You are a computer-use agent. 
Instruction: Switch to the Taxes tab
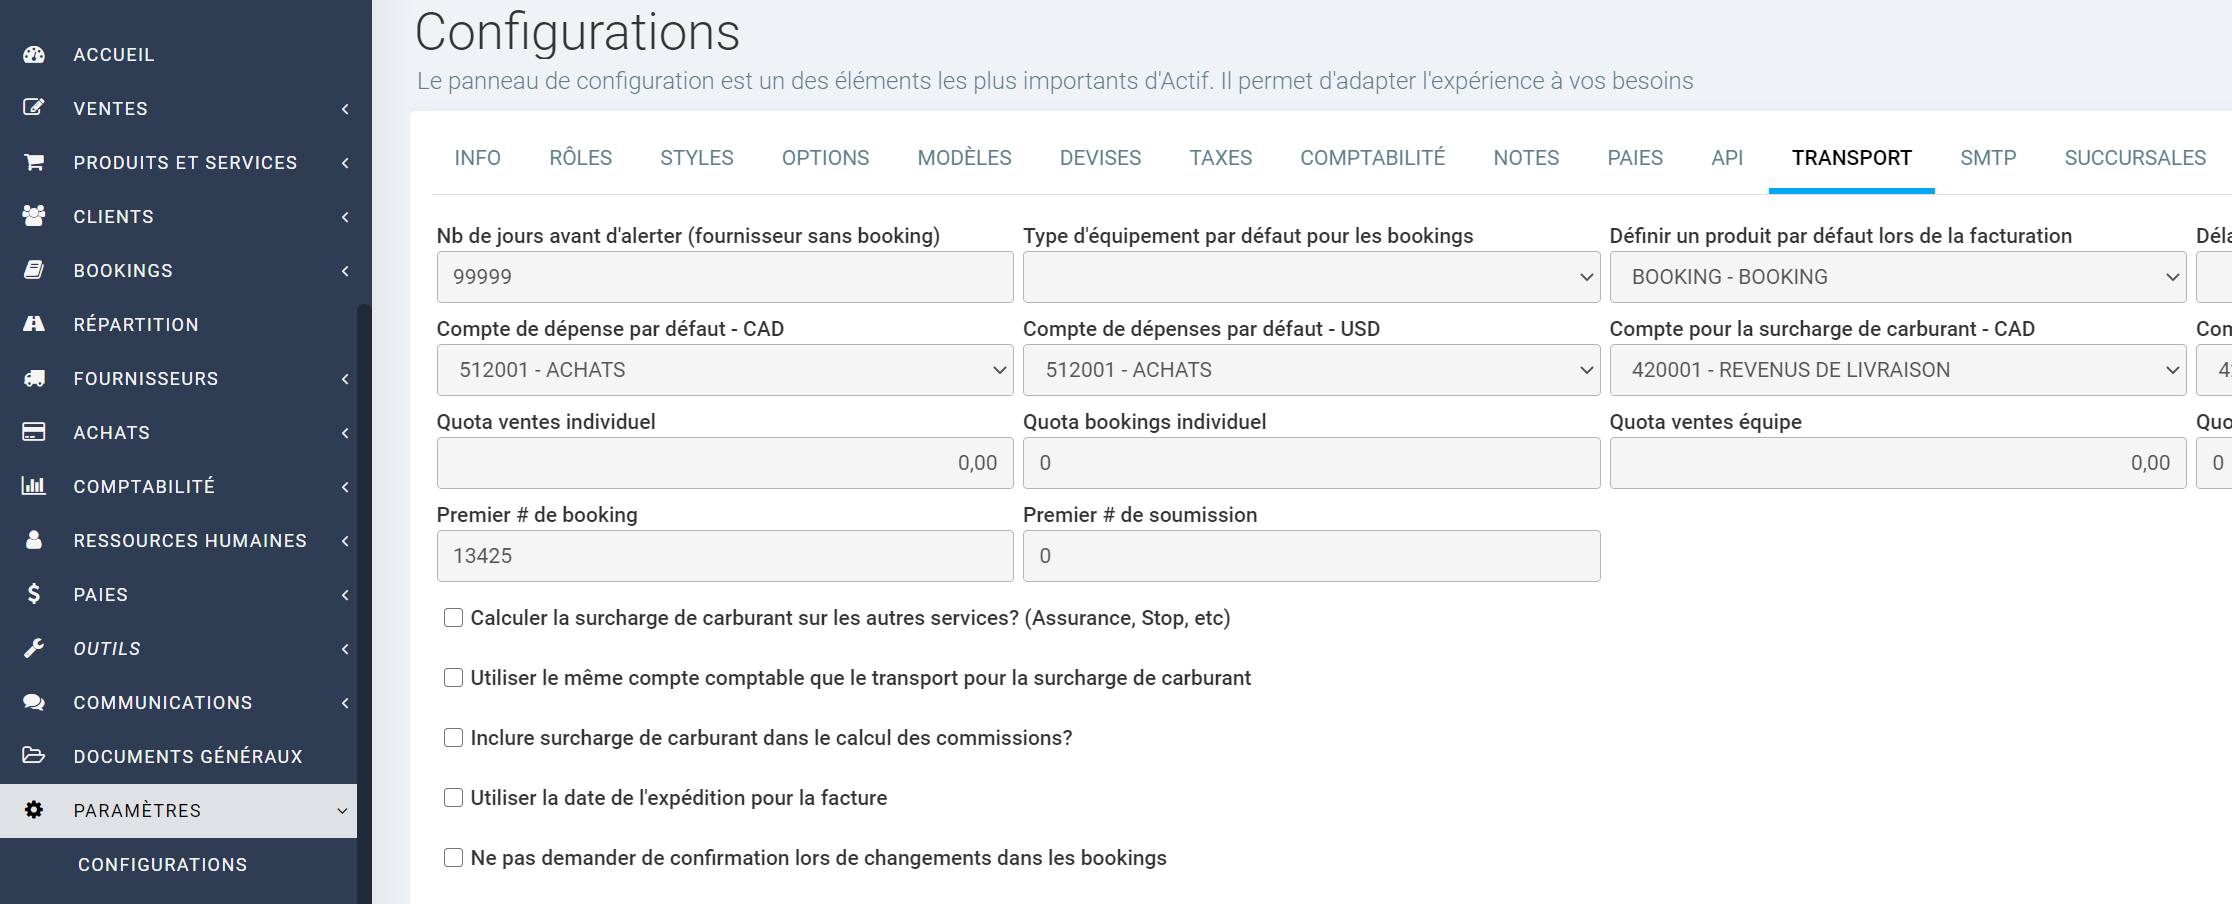(x=1220, y=158)
